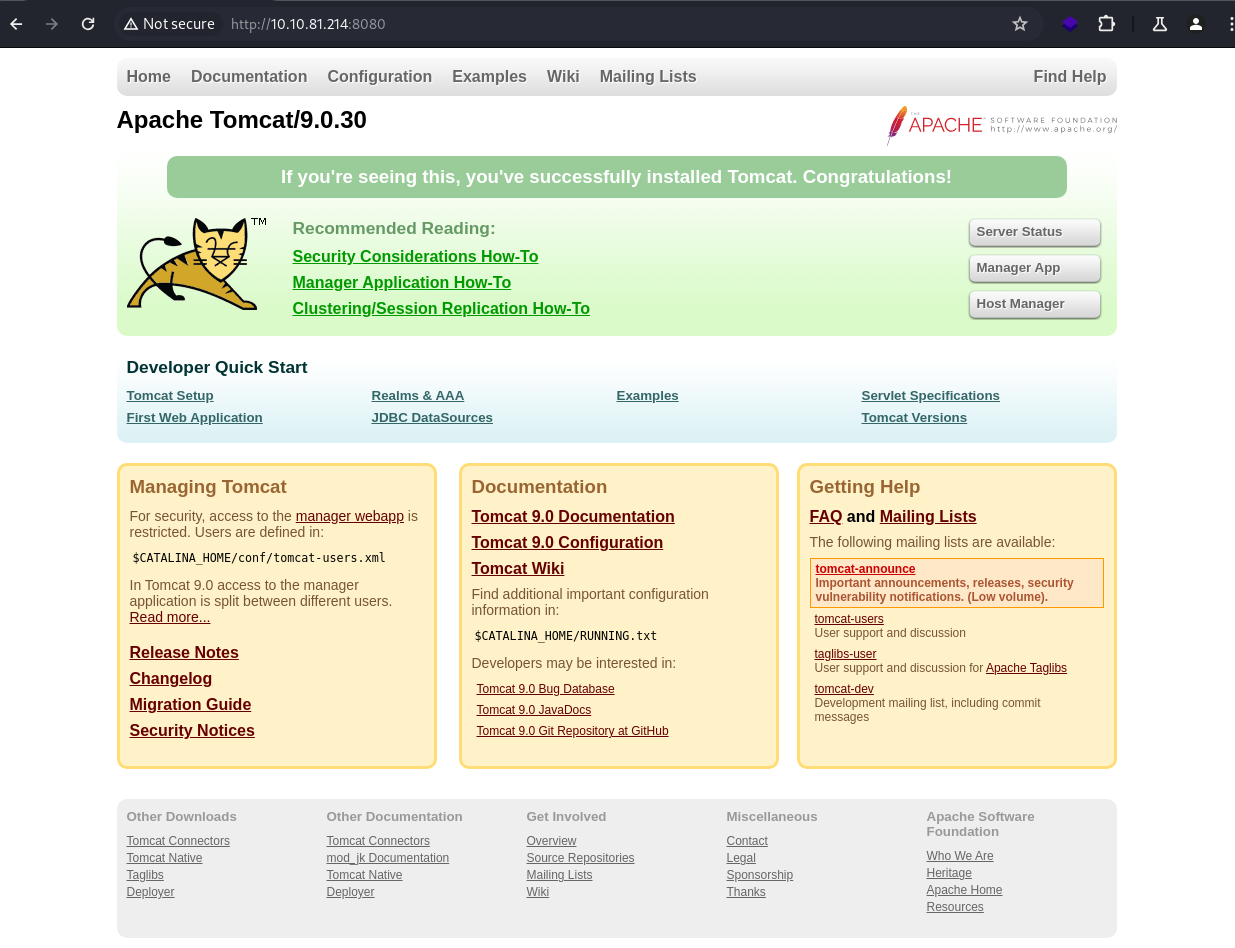Click the "$CATALINA_HOME/RUNNING.txt" path text
Image resolution: width=1235 pixels, height=948 pixels.
click(566, 636)
